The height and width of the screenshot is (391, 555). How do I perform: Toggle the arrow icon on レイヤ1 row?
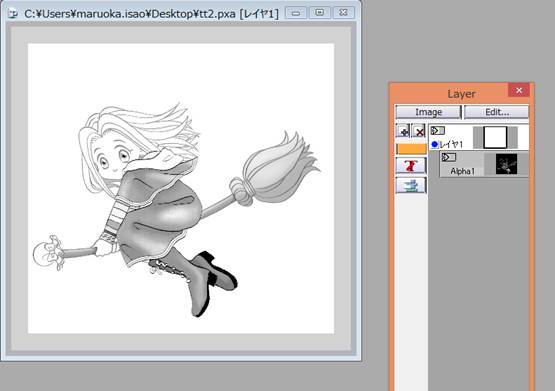pos(437,131)
